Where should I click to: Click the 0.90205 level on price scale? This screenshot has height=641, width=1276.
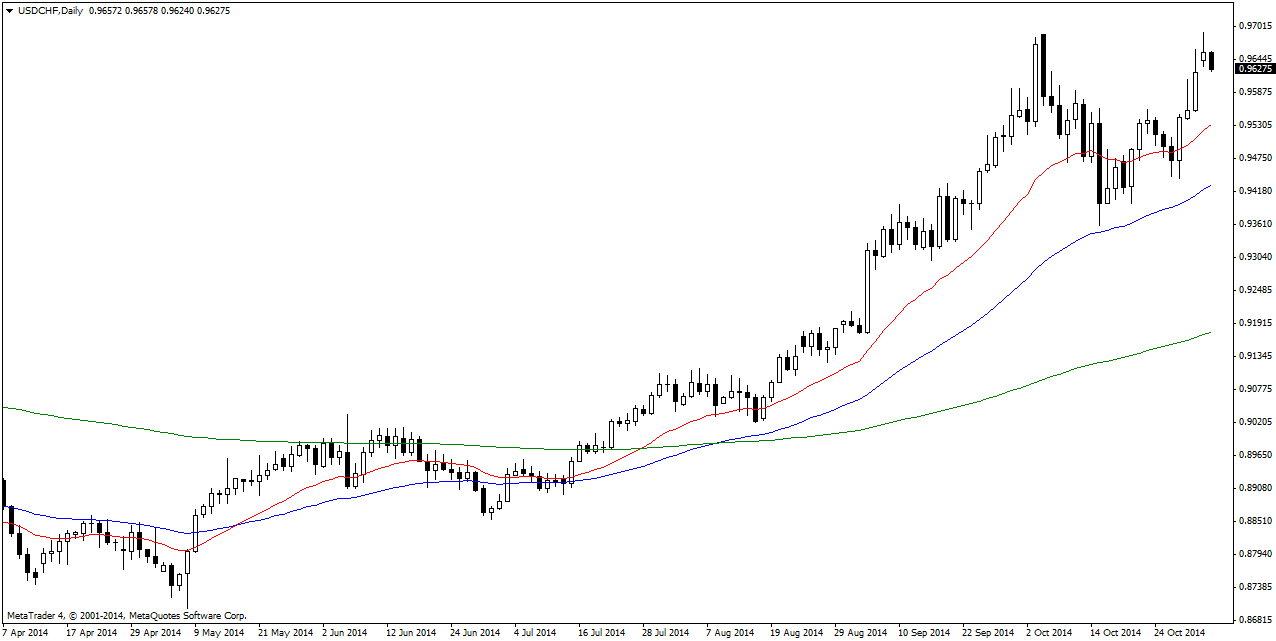tap(1256, 422)
